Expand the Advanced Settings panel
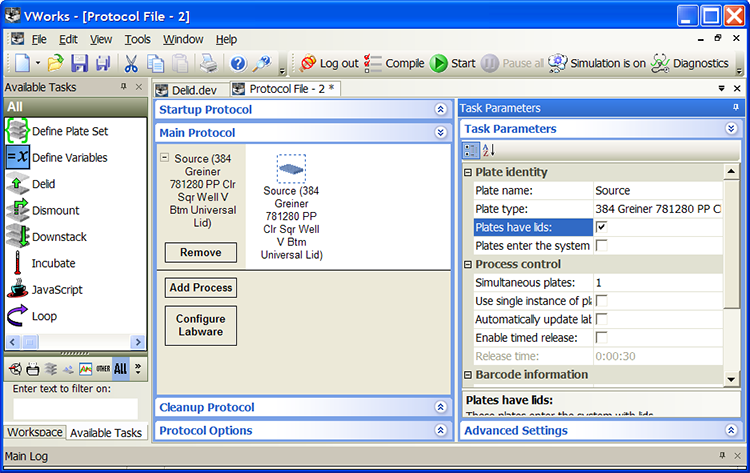The width and height of the screenshot is (750, 473). [x=732, y=431]
